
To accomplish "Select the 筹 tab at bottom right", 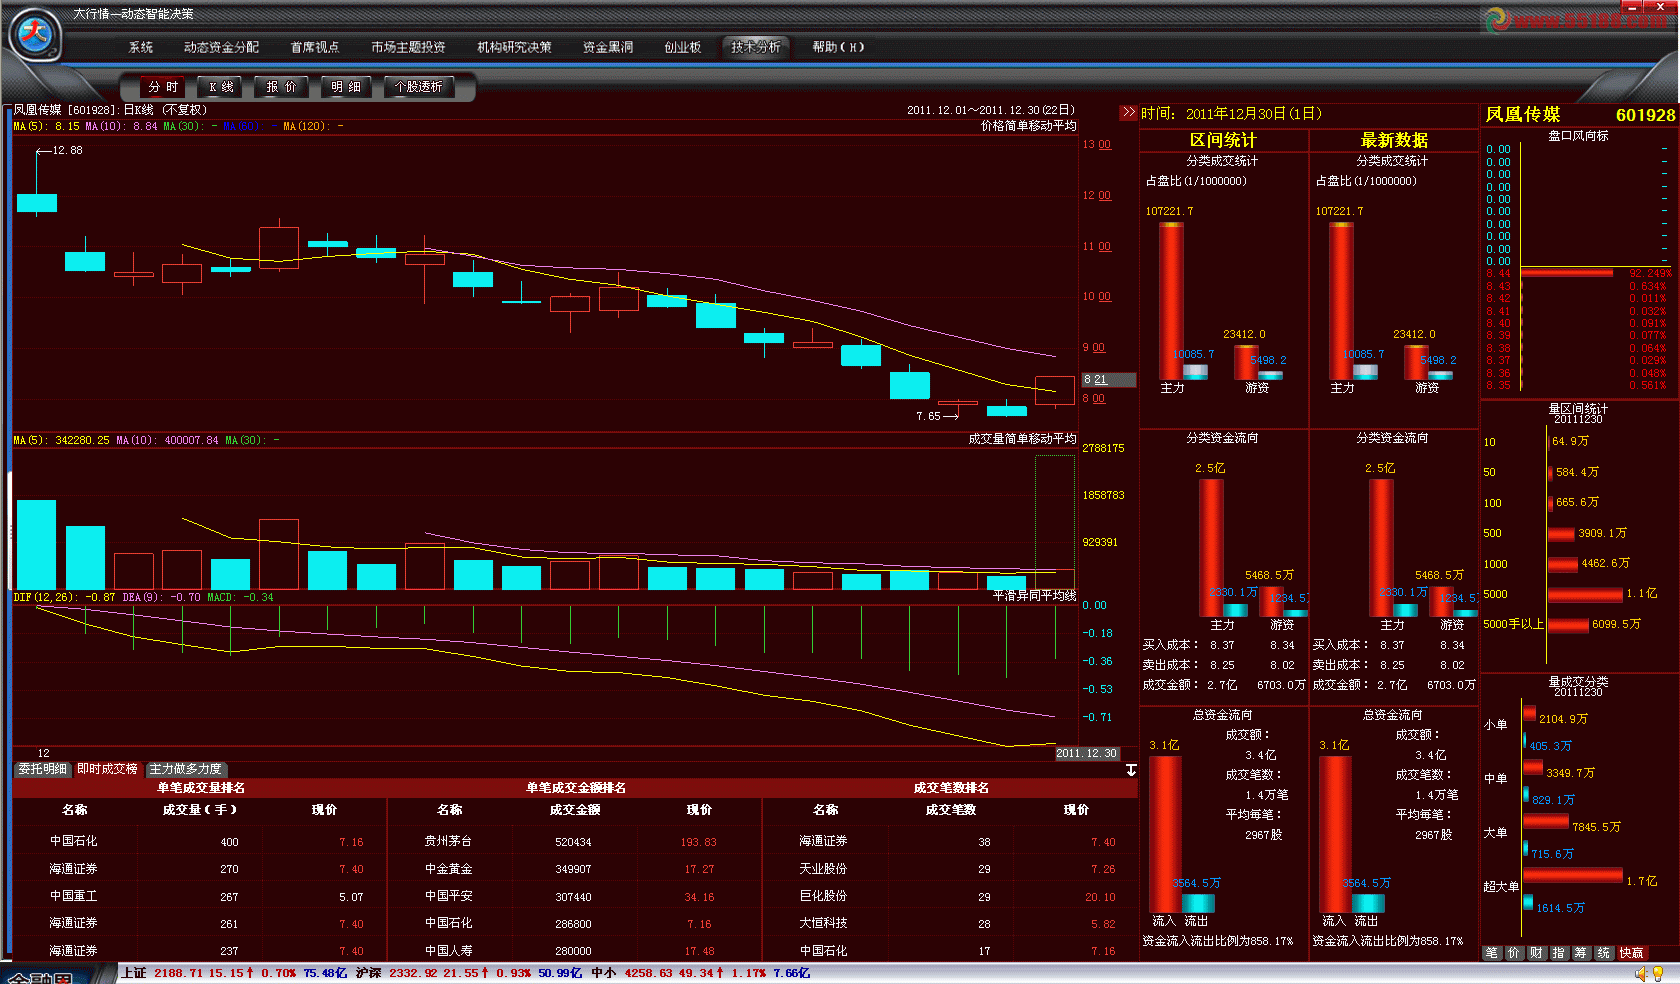I will click(1581, 953).
